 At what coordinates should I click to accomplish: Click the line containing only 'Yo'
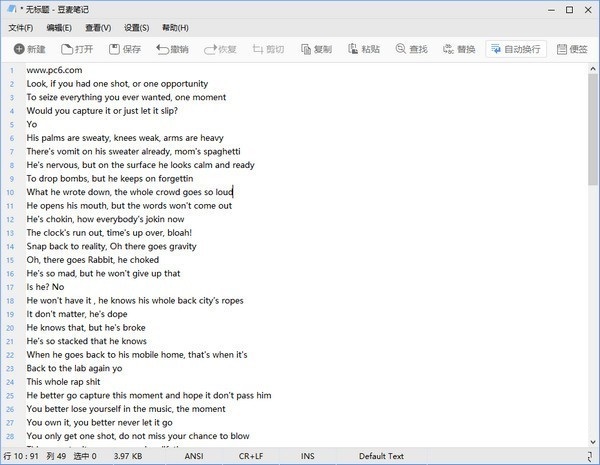pos(32,124)
